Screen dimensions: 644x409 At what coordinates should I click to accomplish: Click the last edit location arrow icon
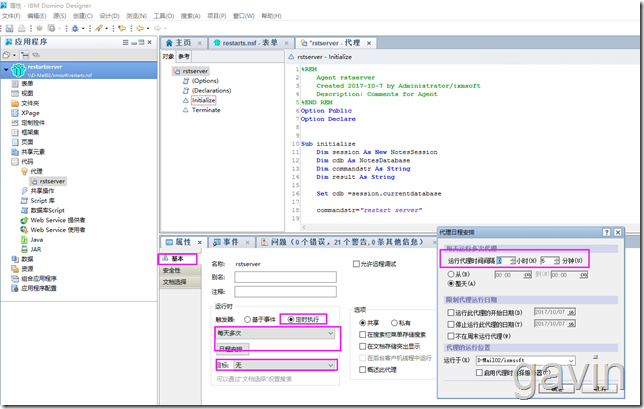(x=122, y=28)
